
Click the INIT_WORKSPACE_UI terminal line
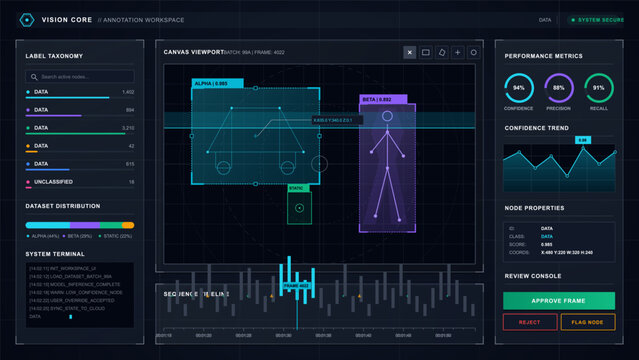tap(63, 268)
